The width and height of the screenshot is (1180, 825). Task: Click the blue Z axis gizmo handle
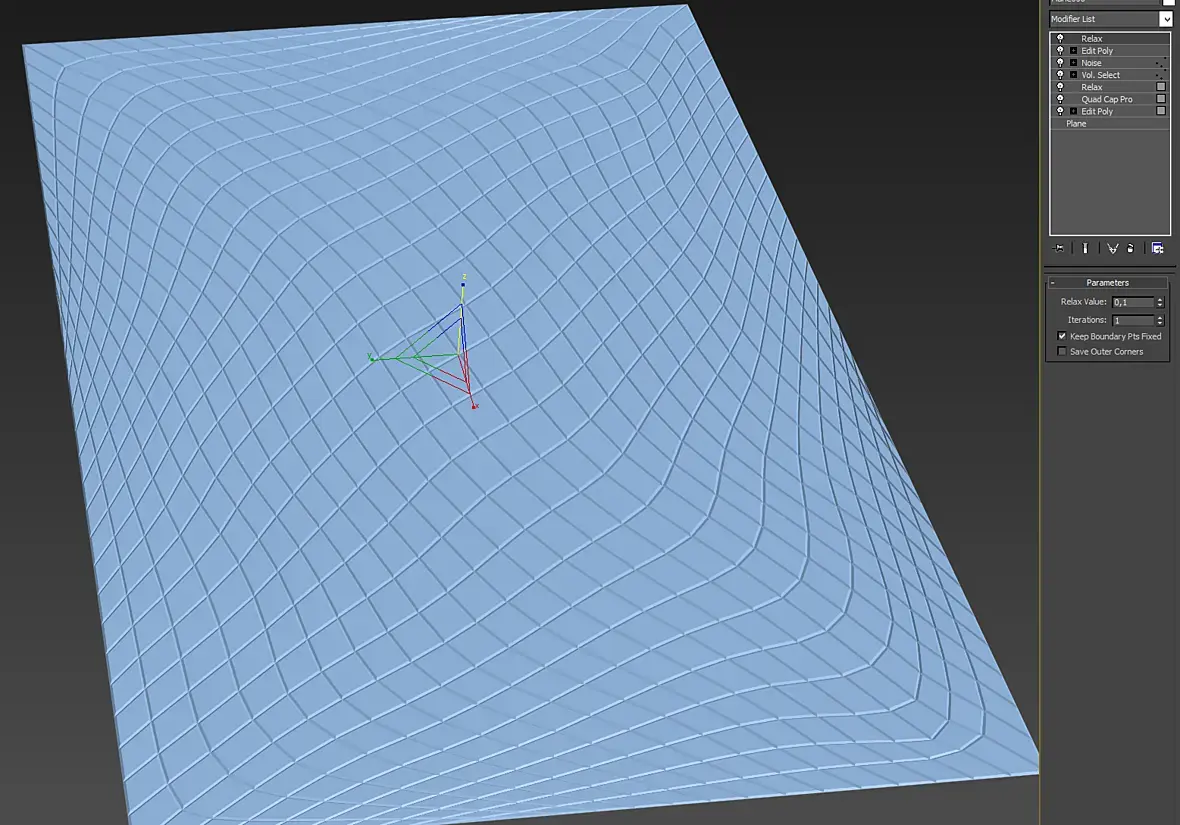tap(464, 283)
